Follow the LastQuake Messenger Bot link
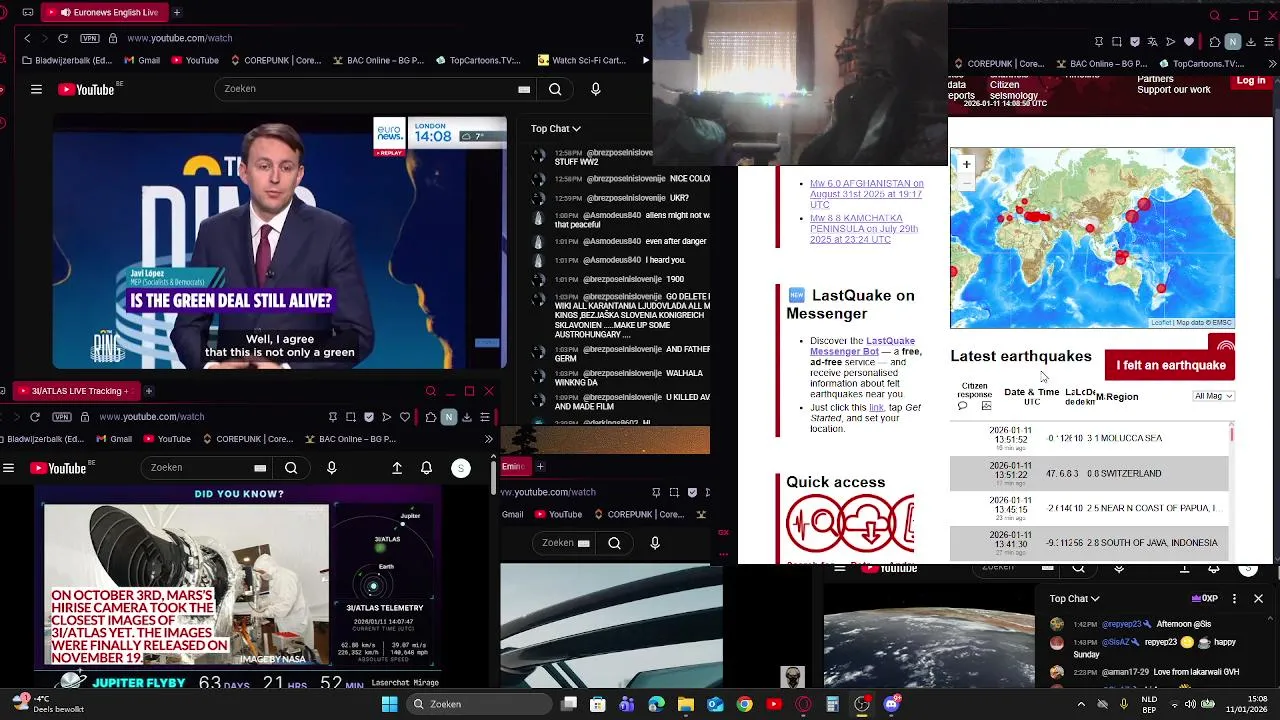 click(x=861, y=346)
